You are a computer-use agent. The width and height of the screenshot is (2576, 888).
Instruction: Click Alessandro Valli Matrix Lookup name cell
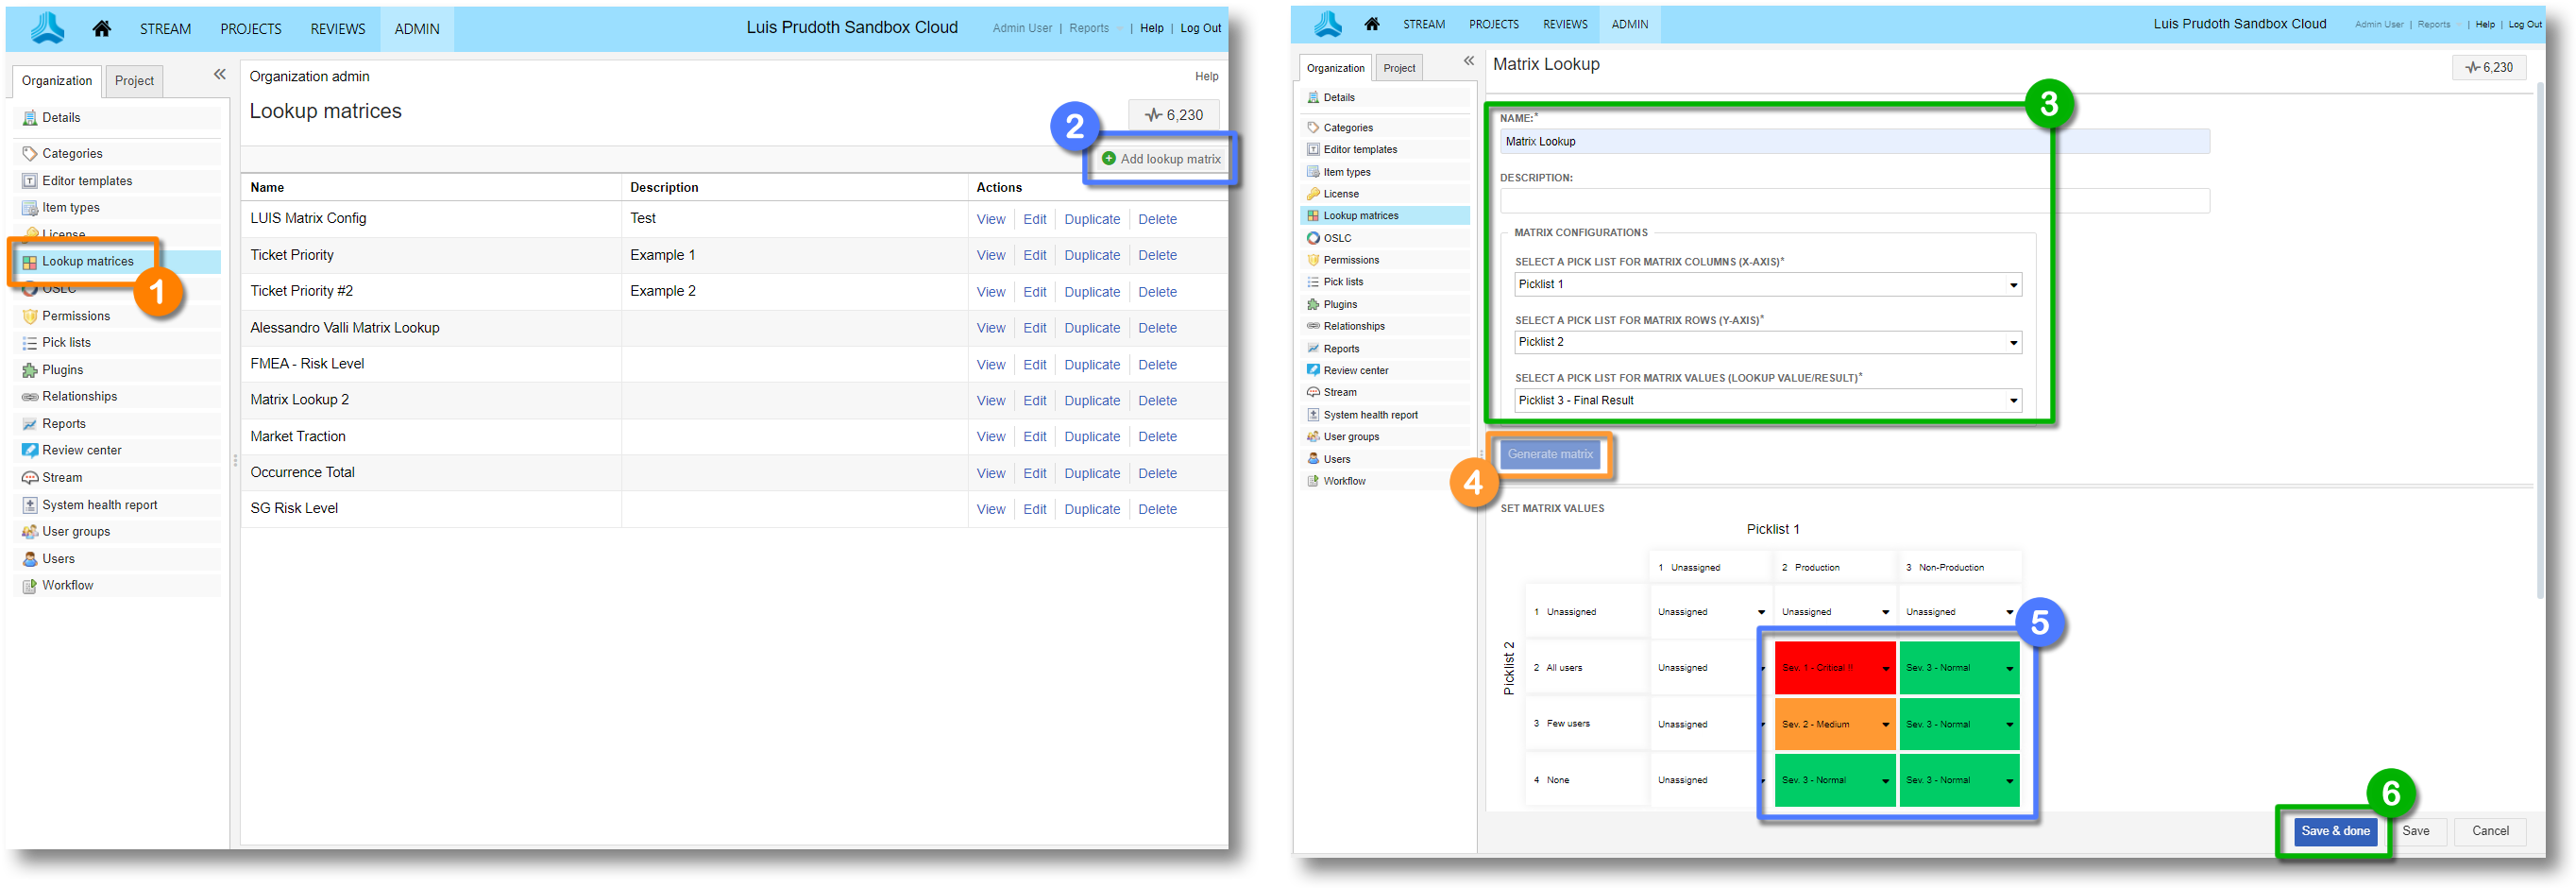431,329
